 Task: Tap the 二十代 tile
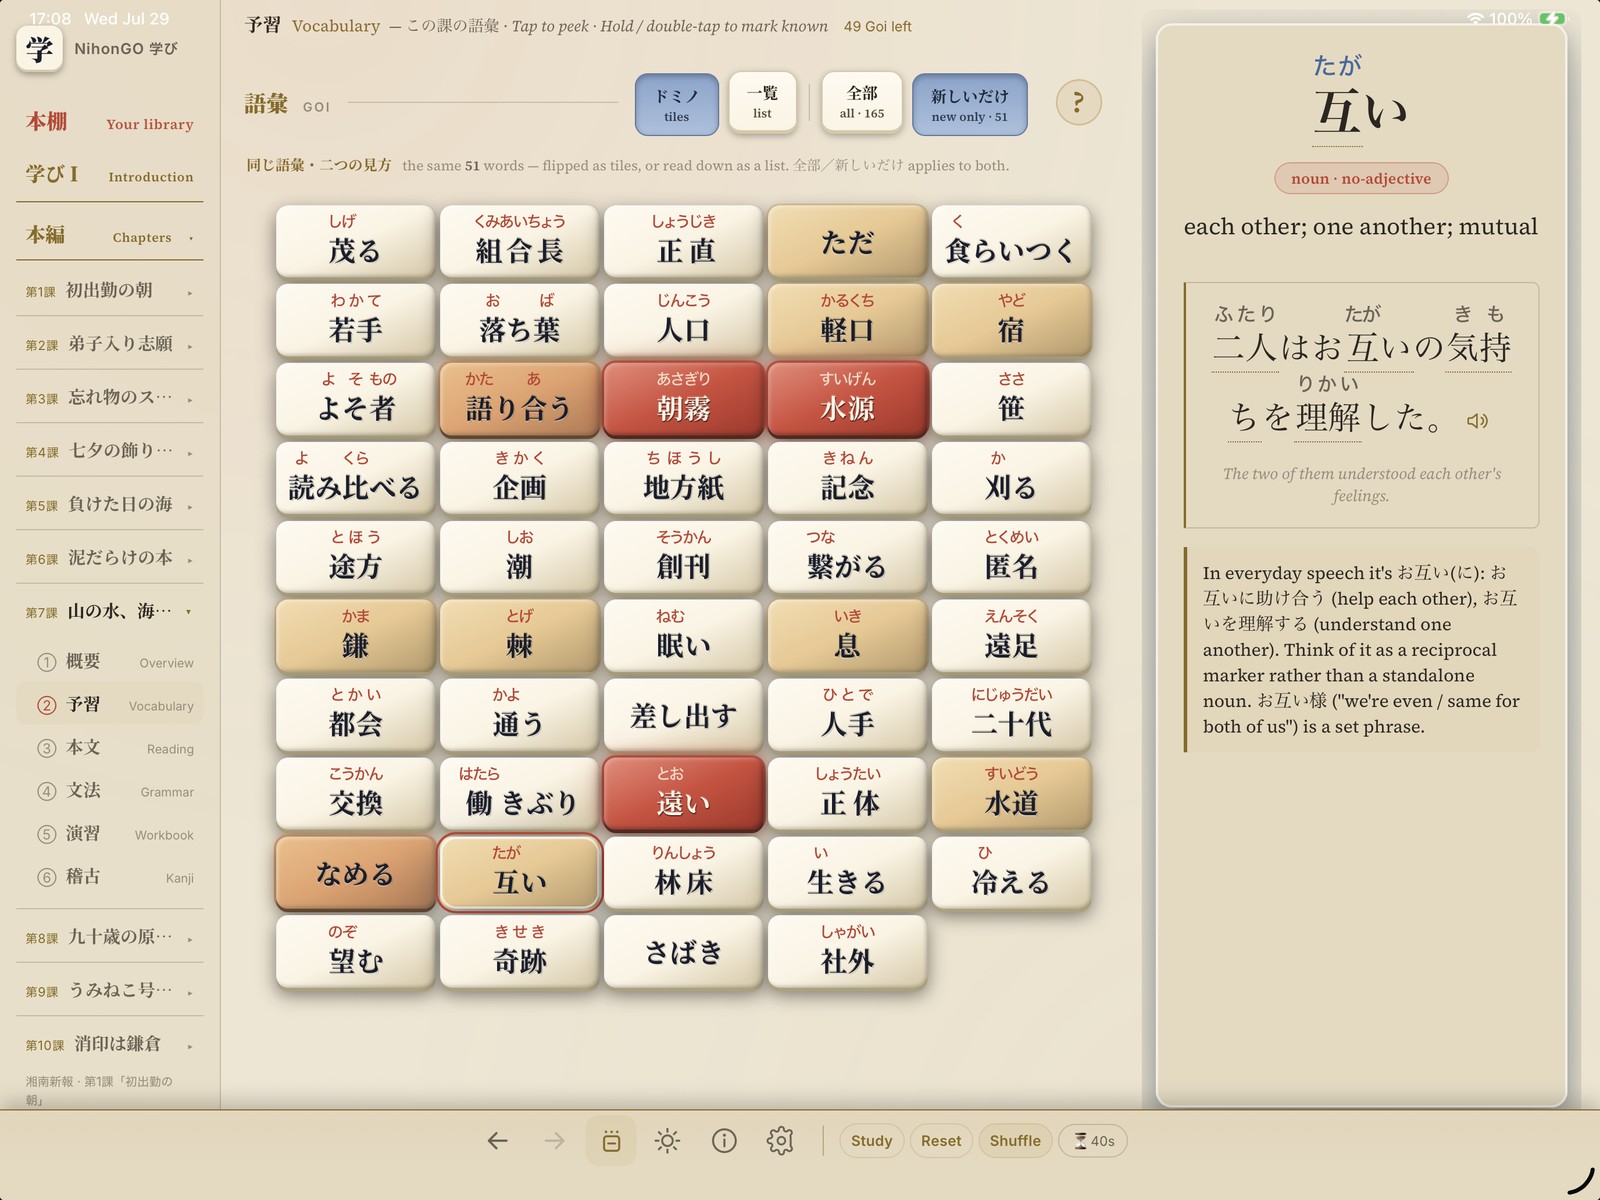point(1011,715)
